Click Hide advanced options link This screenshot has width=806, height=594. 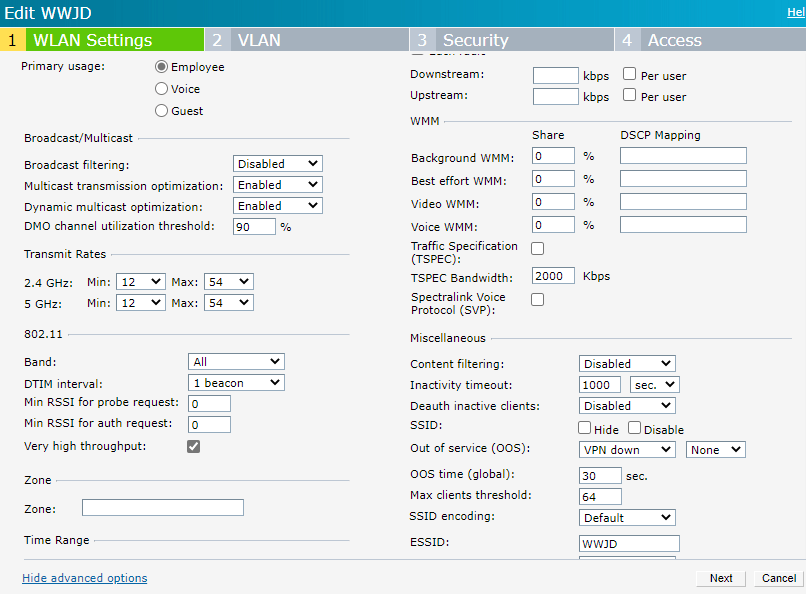click(x=84, y=577)
